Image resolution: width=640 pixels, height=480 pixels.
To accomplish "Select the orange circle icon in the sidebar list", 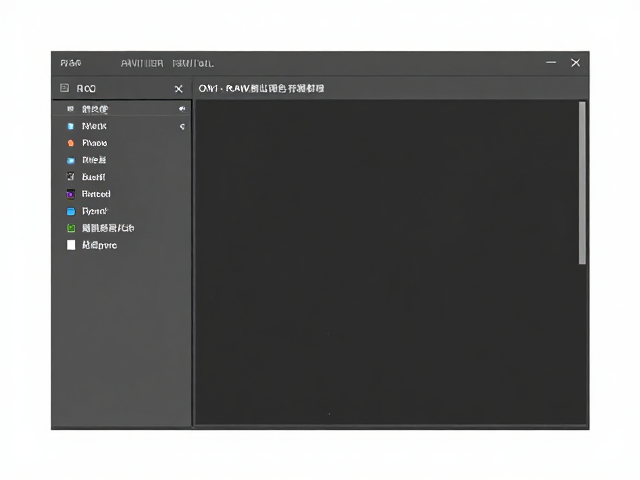I will pos(71,143).
